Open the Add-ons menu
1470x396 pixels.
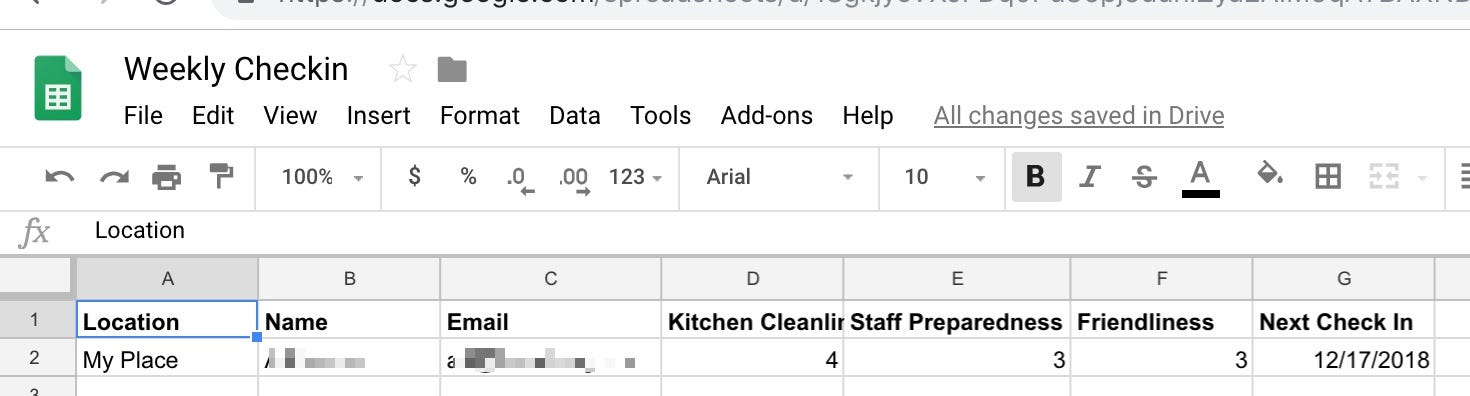tap(767, 116)
